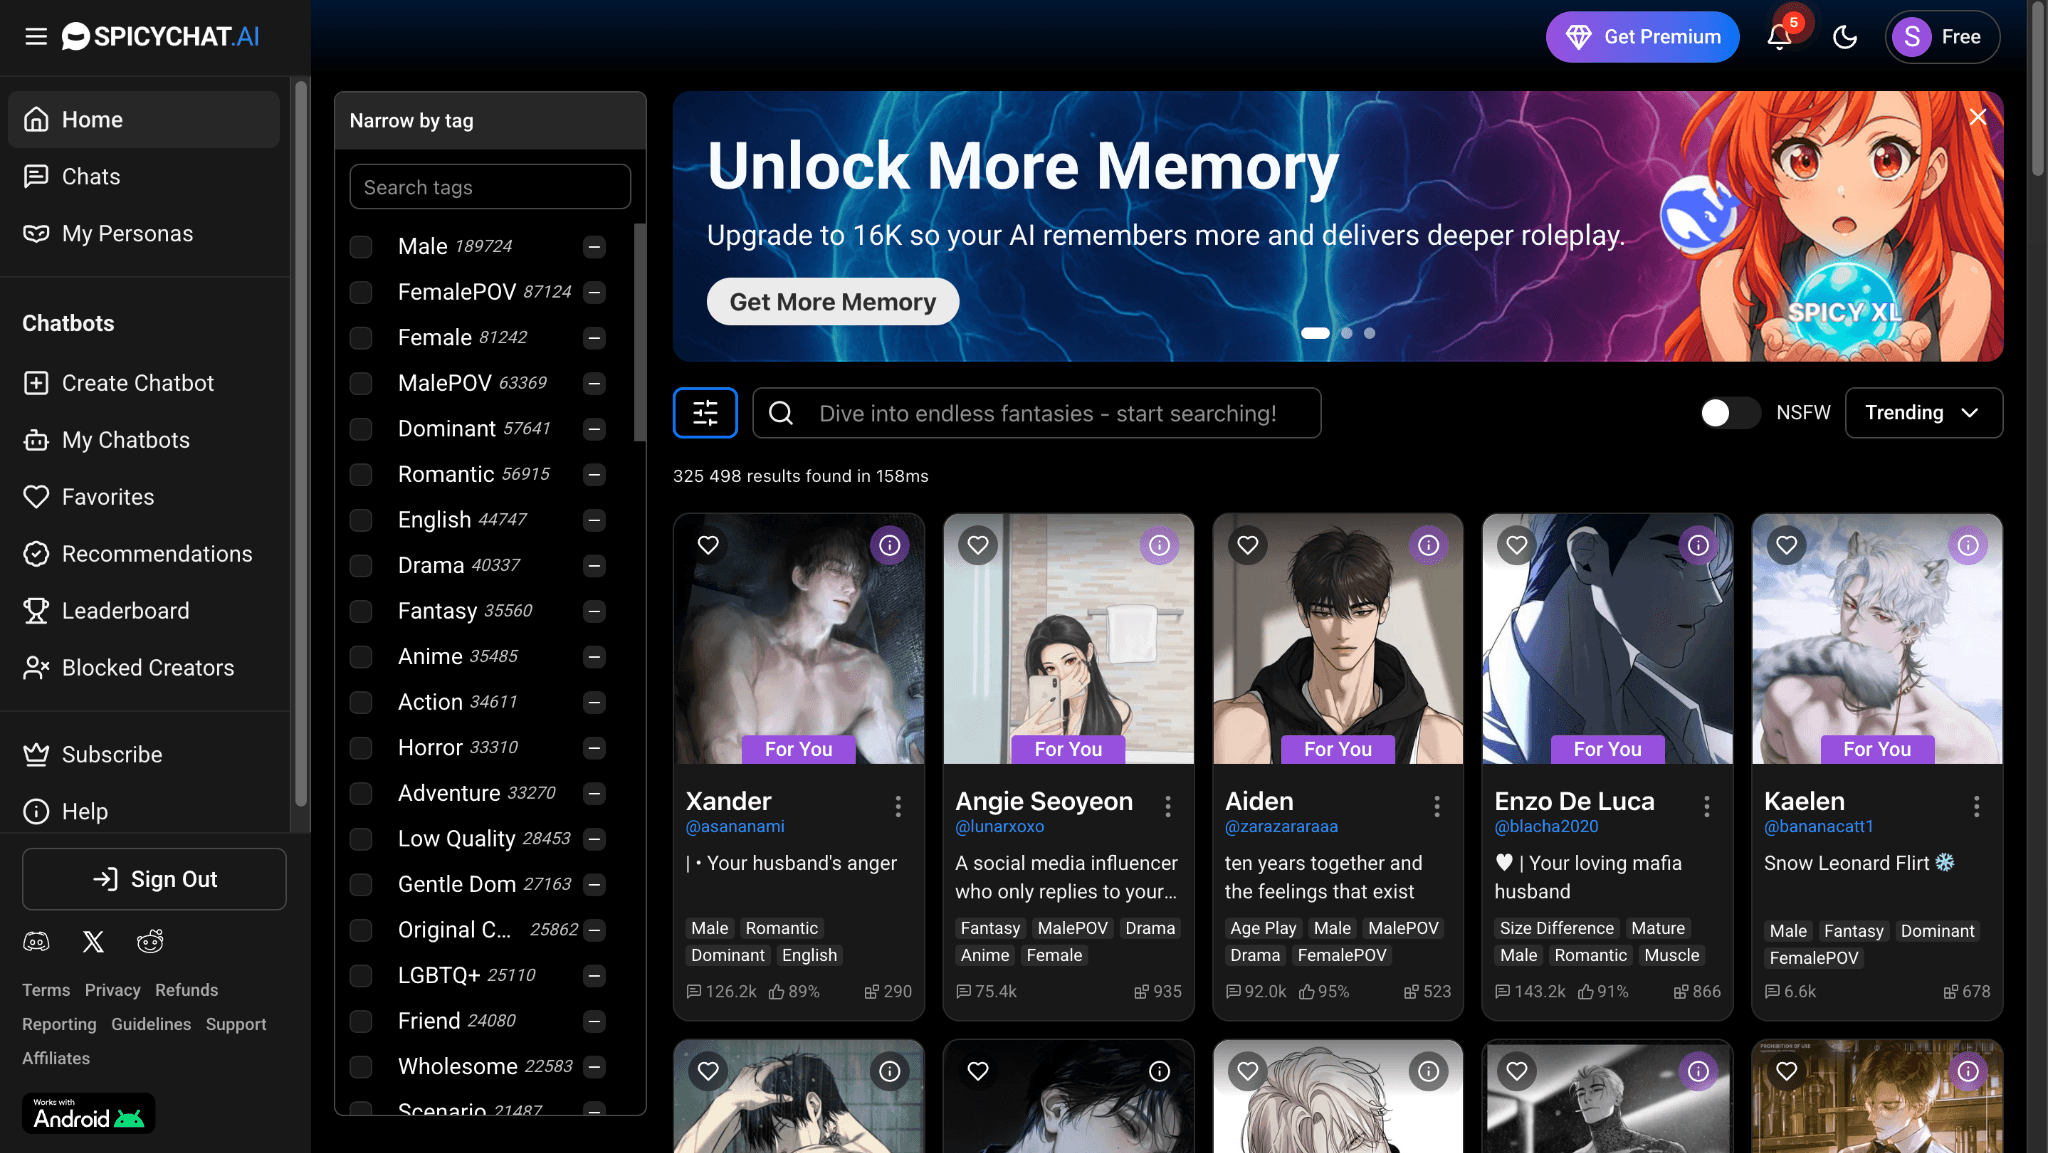Favorite the Xander chatbot card
The height and width of the screenshot is (1153, 2048).
point(708,545)
